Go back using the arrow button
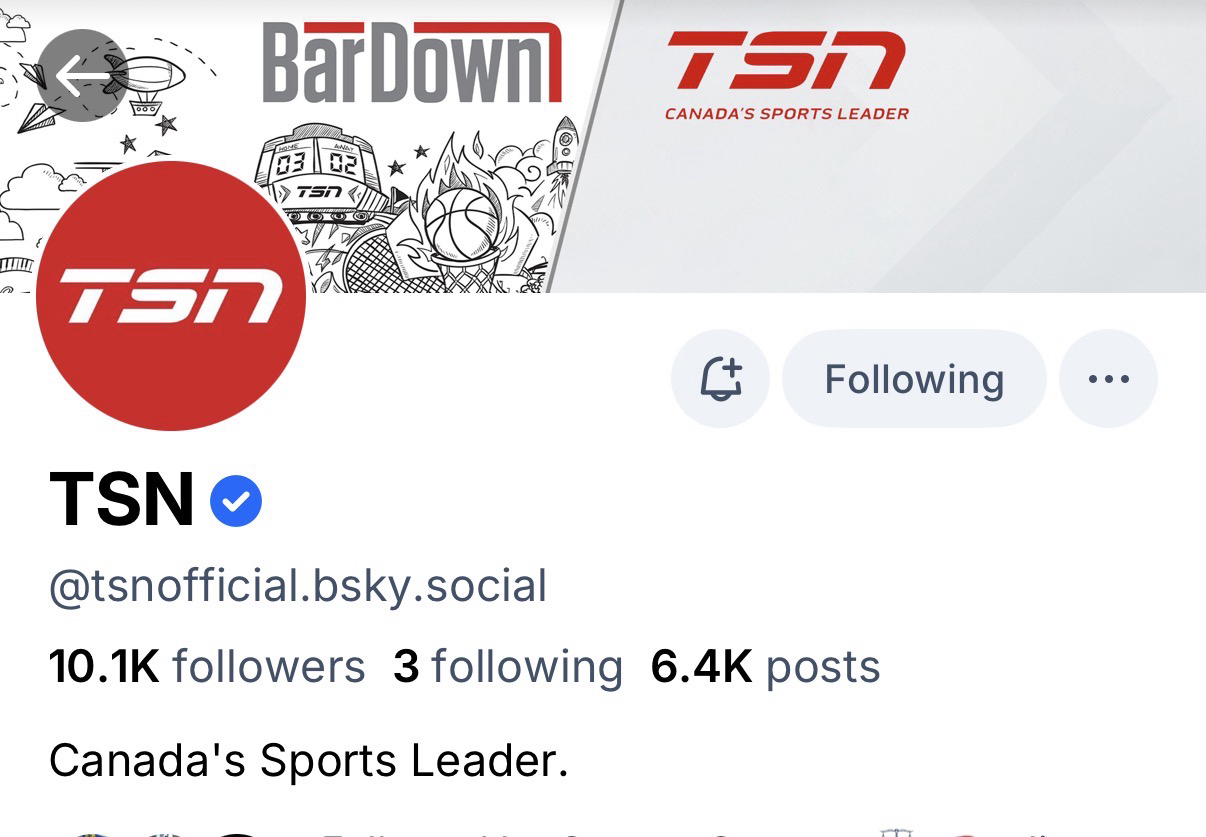 pyautogui.click(x=82, y=76)
